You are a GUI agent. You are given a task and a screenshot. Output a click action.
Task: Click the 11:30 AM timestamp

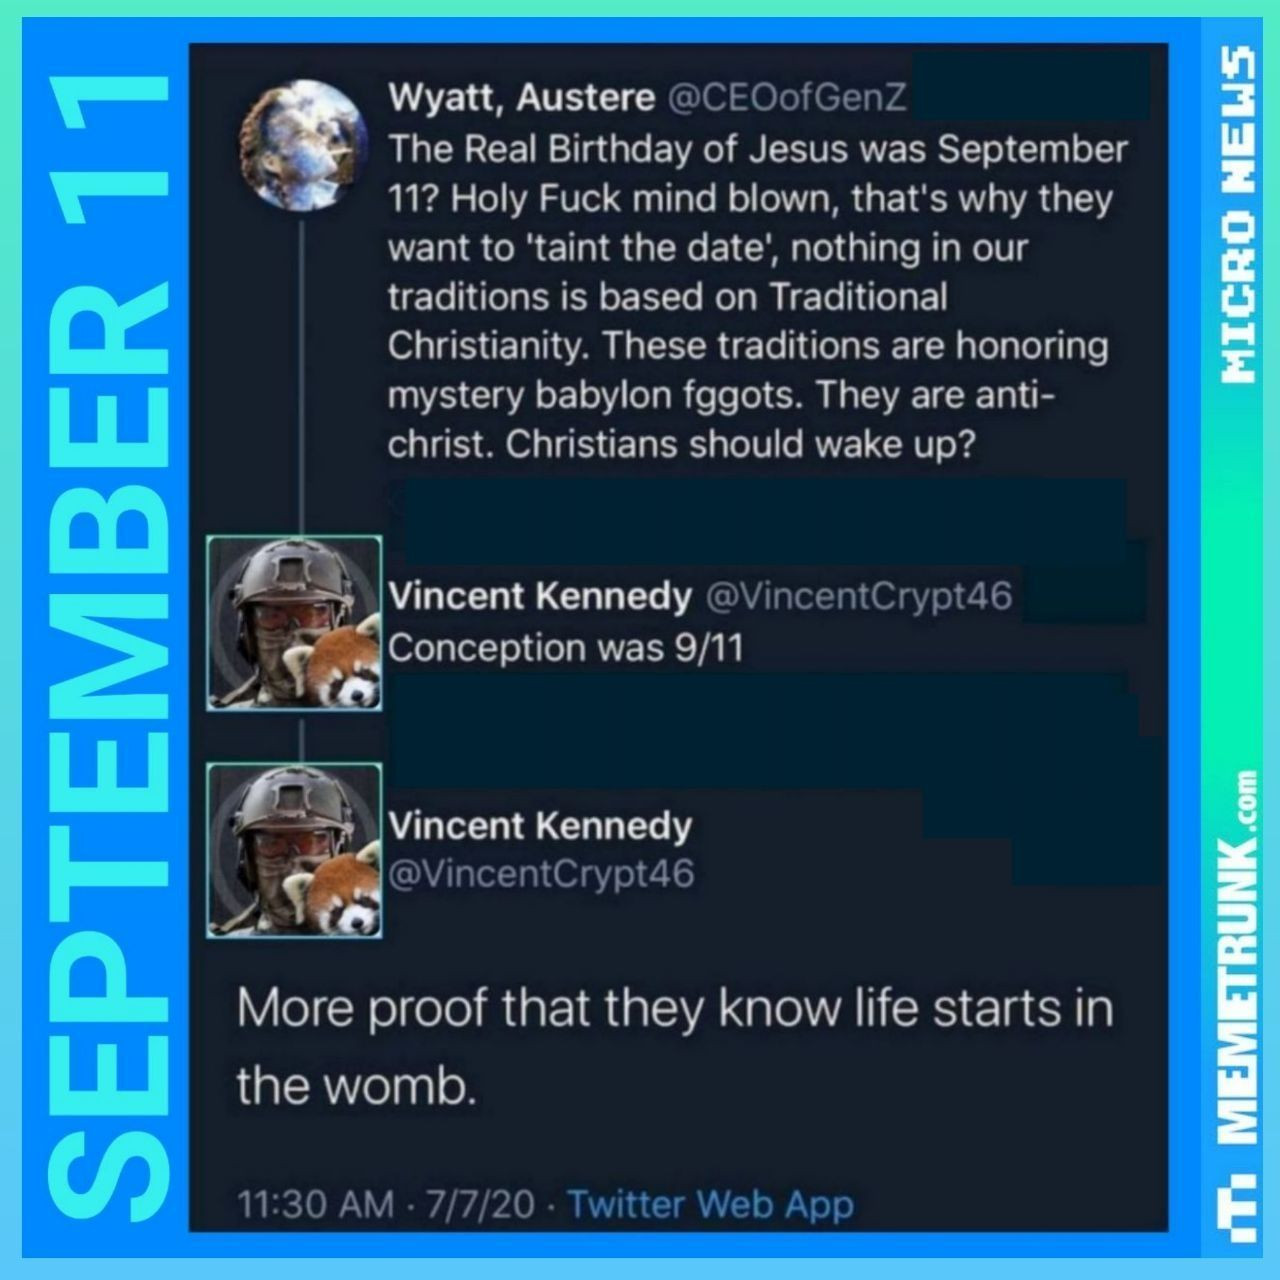click(315, 1204)
